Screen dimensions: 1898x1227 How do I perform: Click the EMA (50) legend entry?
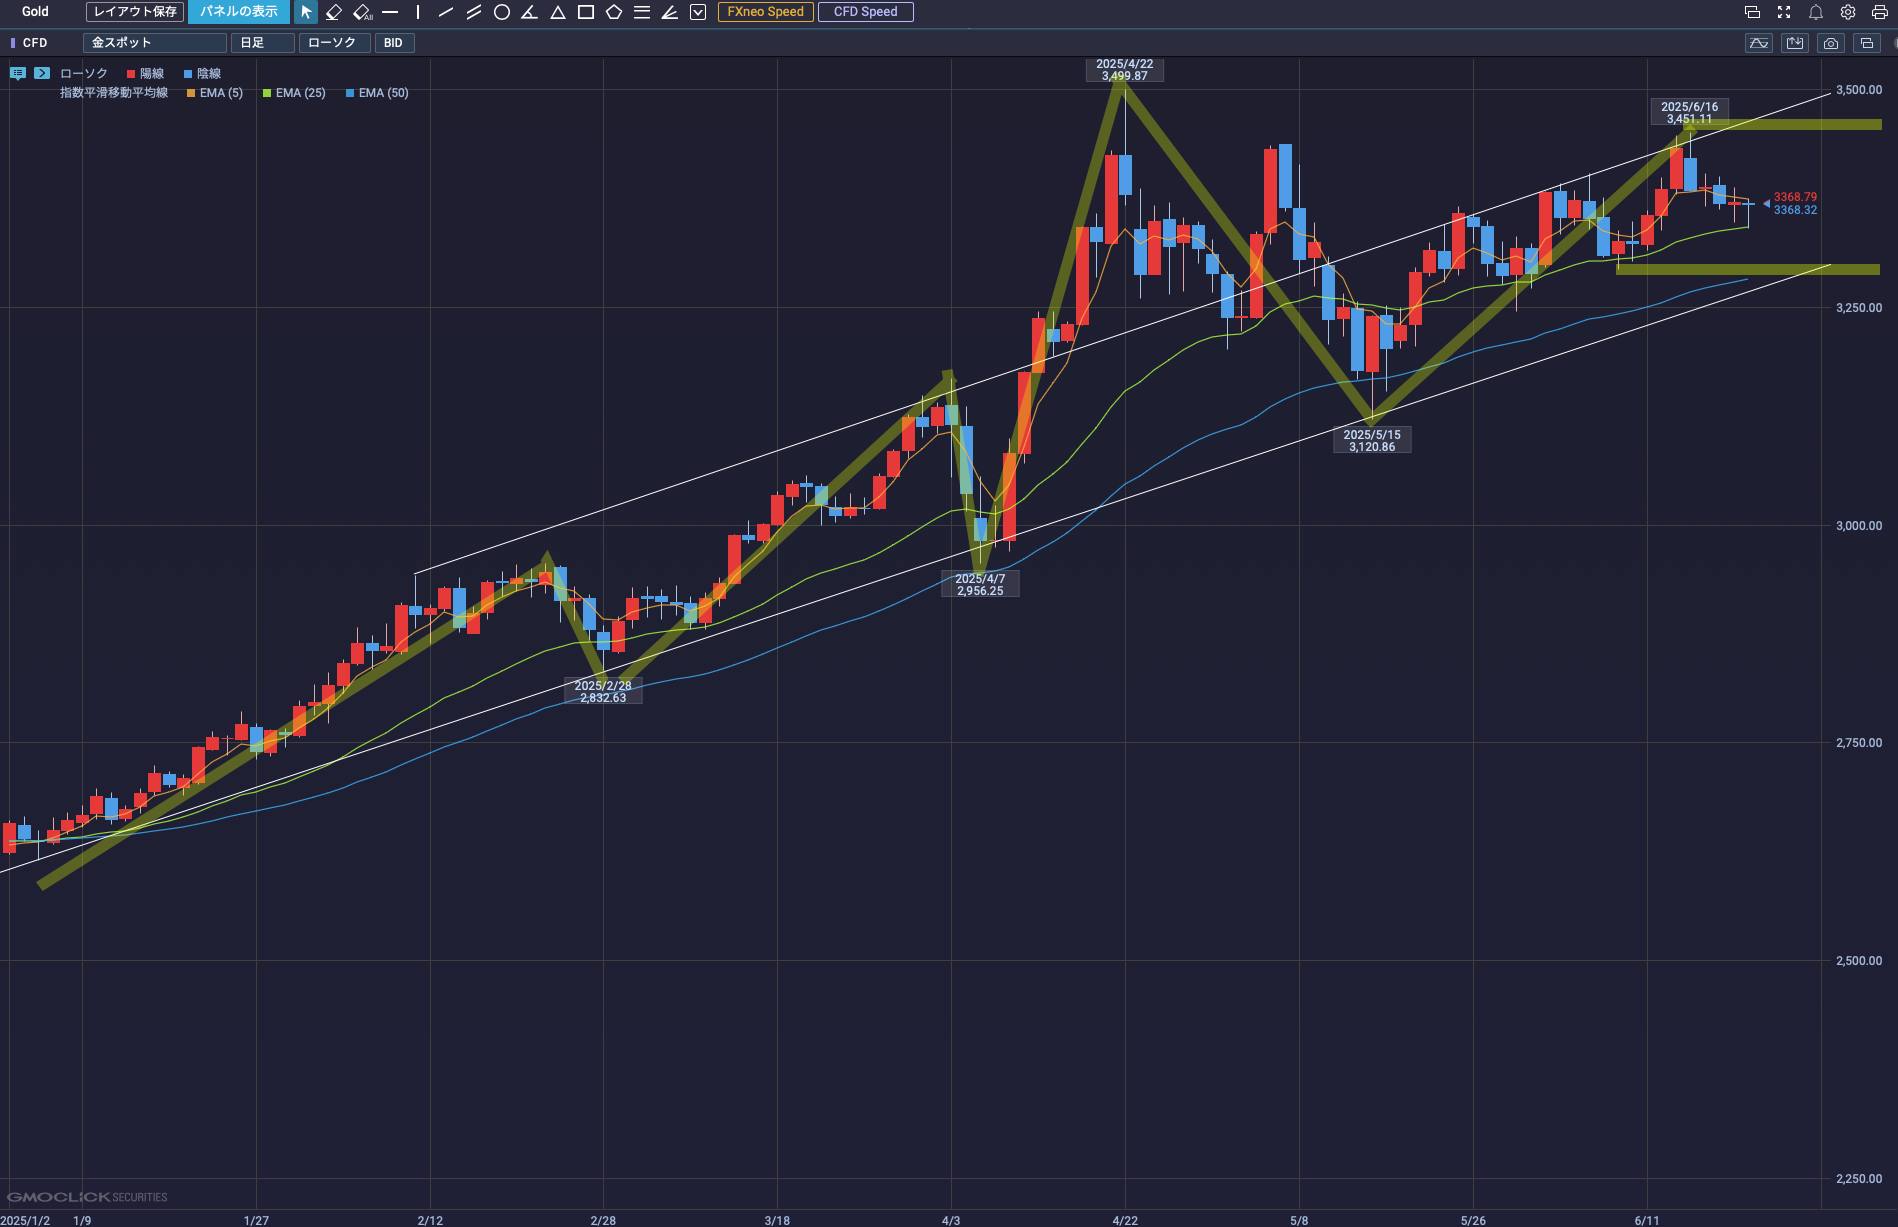(x=377, y=93)
